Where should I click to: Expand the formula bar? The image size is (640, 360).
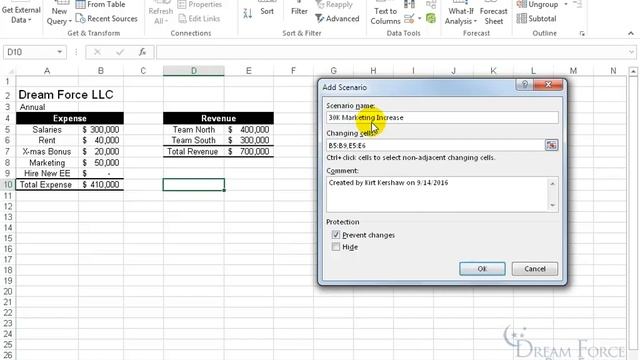(x=631, y=52)
